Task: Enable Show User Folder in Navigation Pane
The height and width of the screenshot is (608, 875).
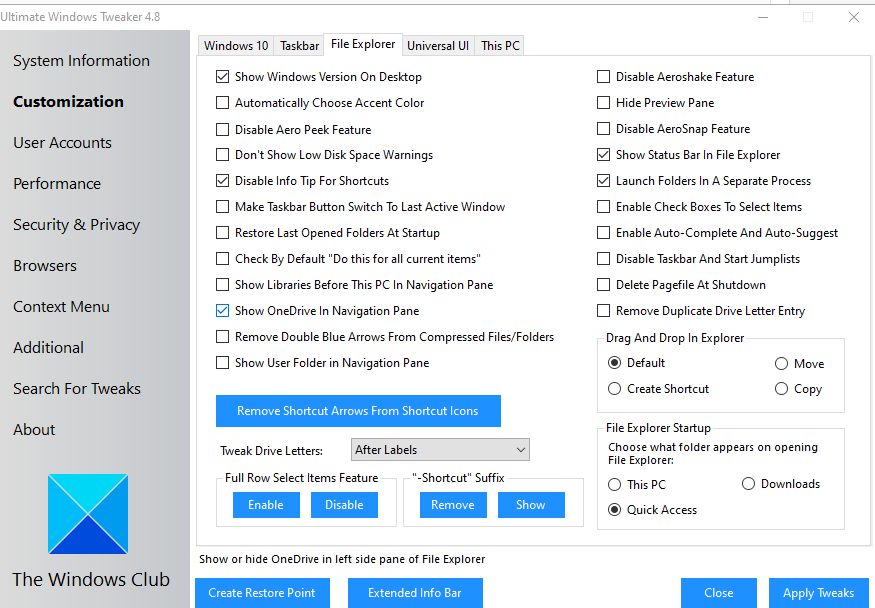Action: coord(223,363)
